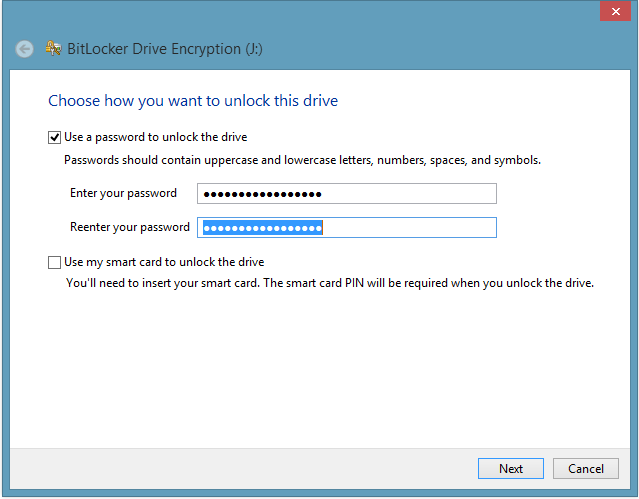
Task: Click the 'You'll need to insert your smart card' note
Action: click(x=330, y=283)
